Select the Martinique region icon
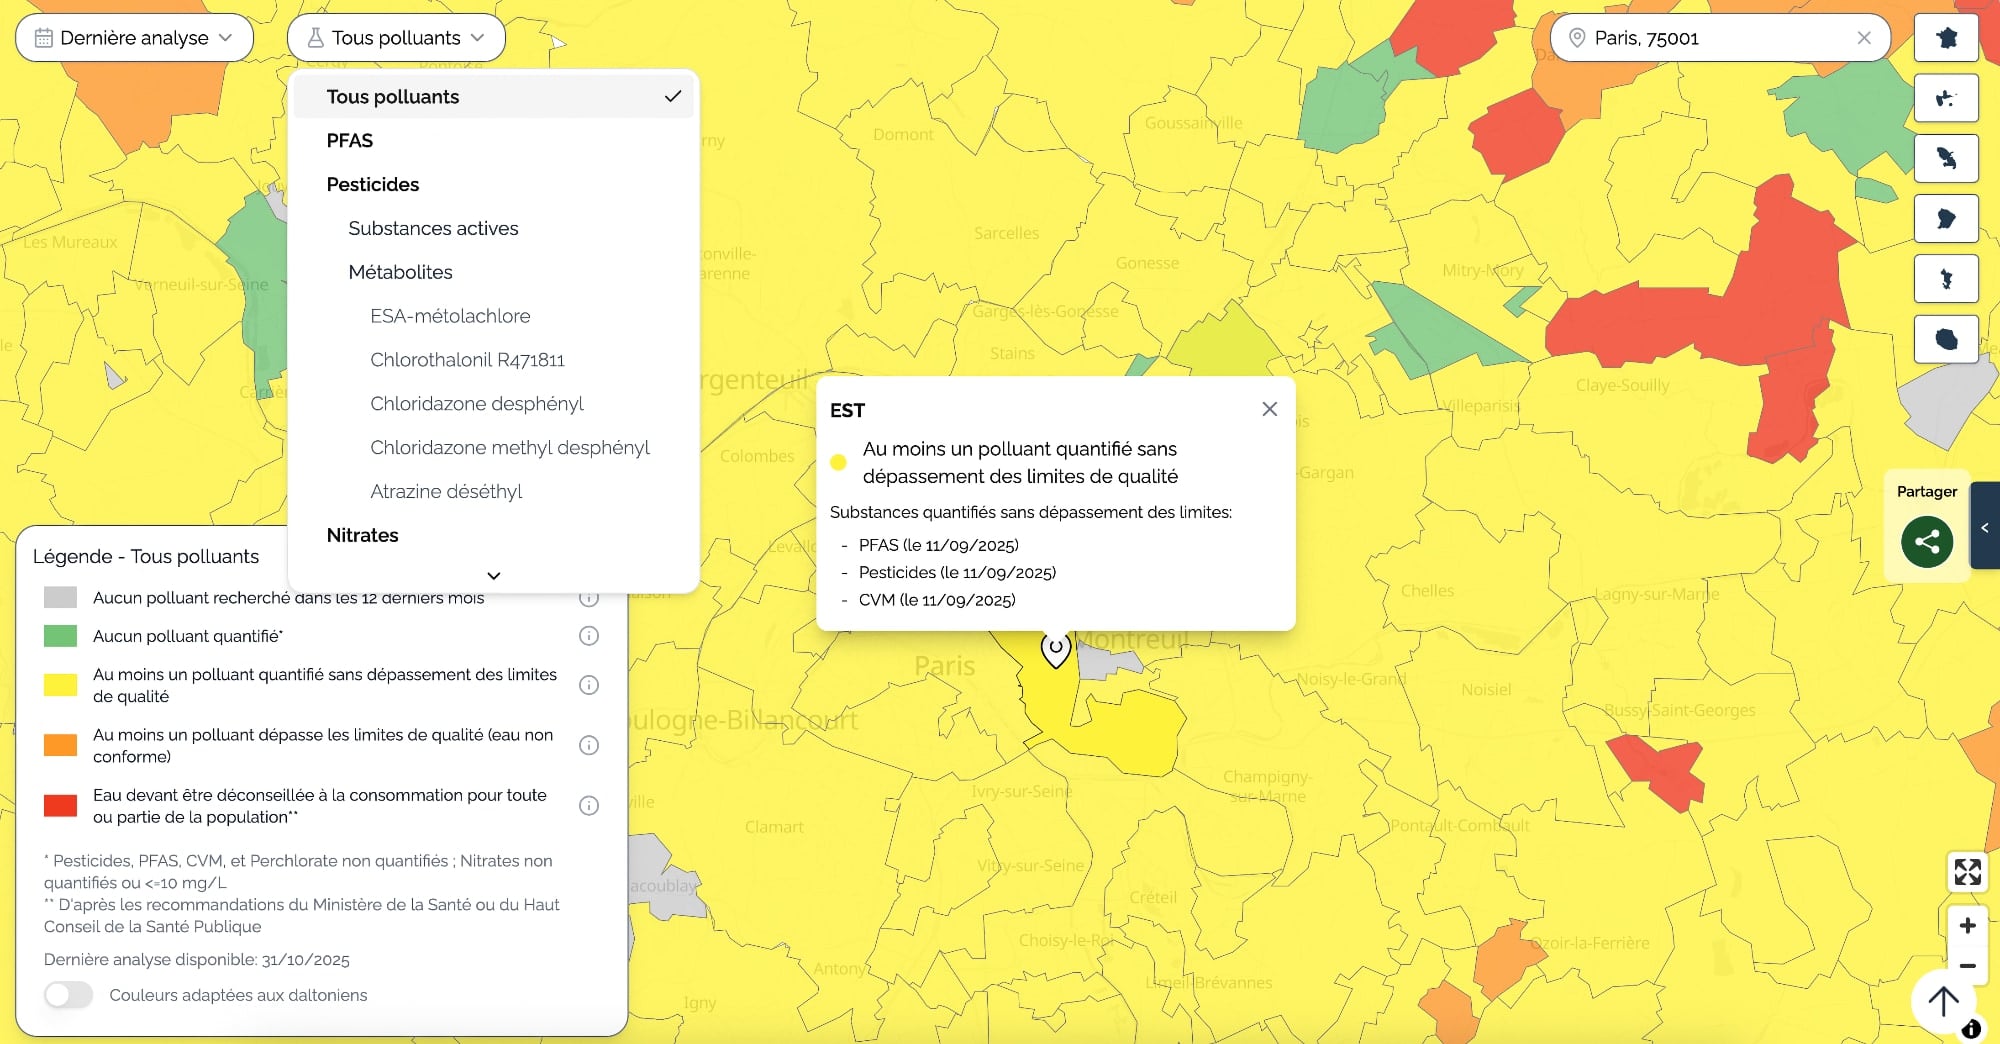Screen dimensions: 2000x1044 pos(1946,158)
